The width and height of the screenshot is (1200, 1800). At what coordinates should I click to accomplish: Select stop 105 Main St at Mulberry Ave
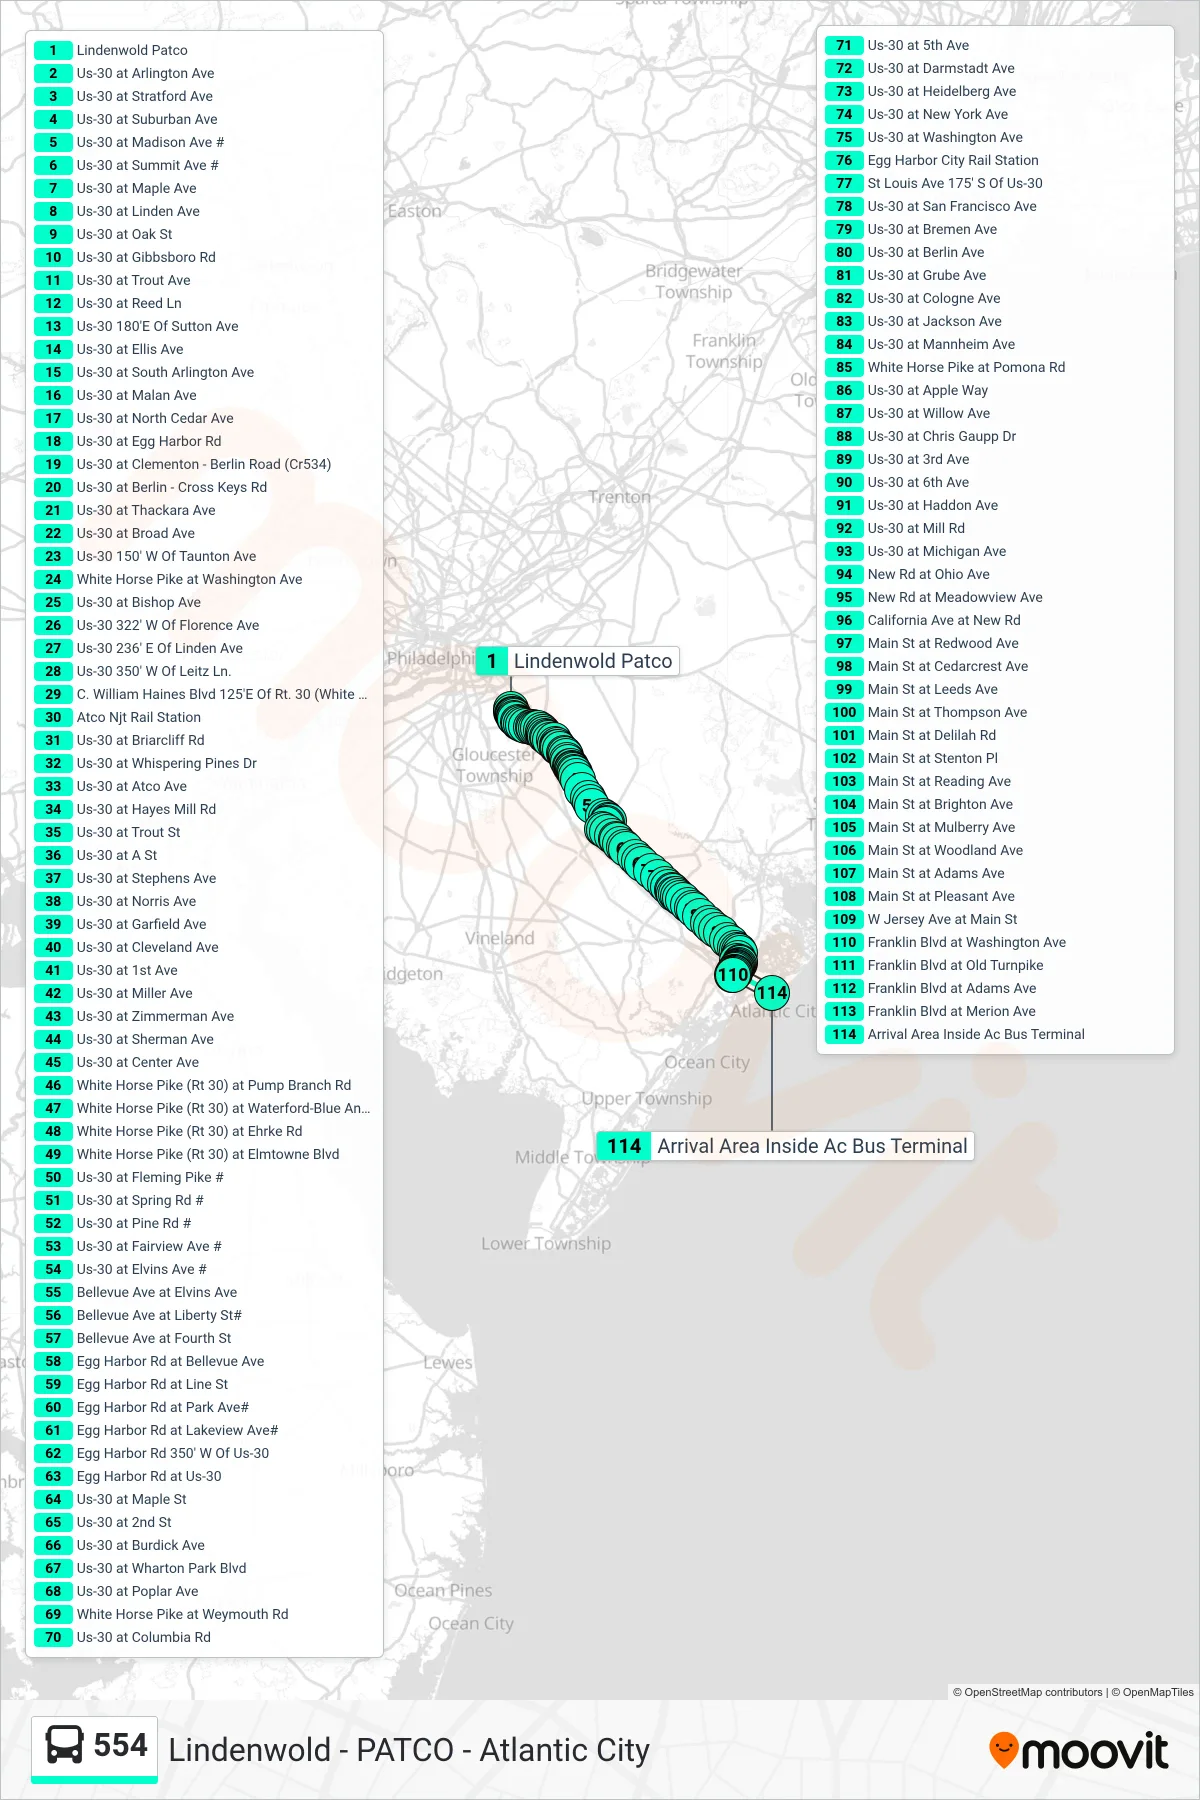point(921,827)
